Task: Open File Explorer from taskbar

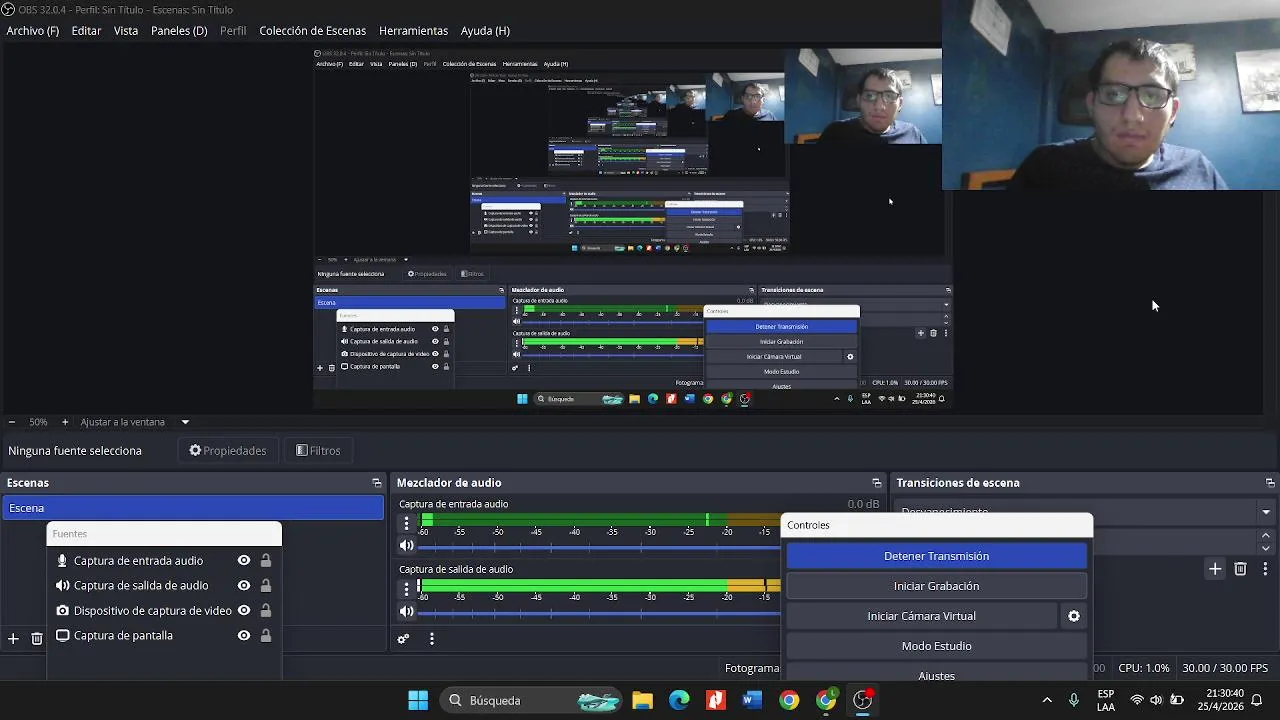Action: pyautogui.click(x=642, y=701)
